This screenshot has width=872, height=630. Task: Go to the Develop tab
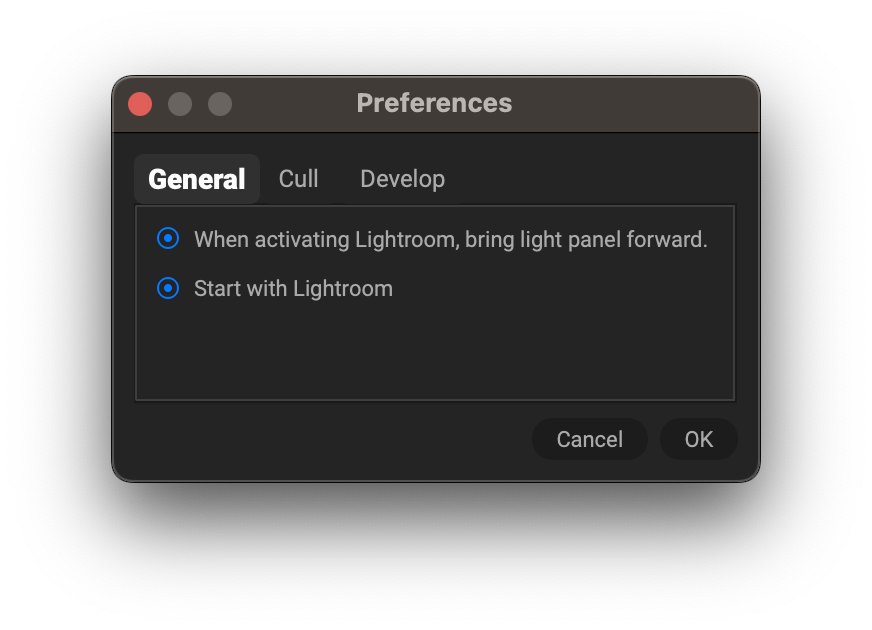pos(402,179)
